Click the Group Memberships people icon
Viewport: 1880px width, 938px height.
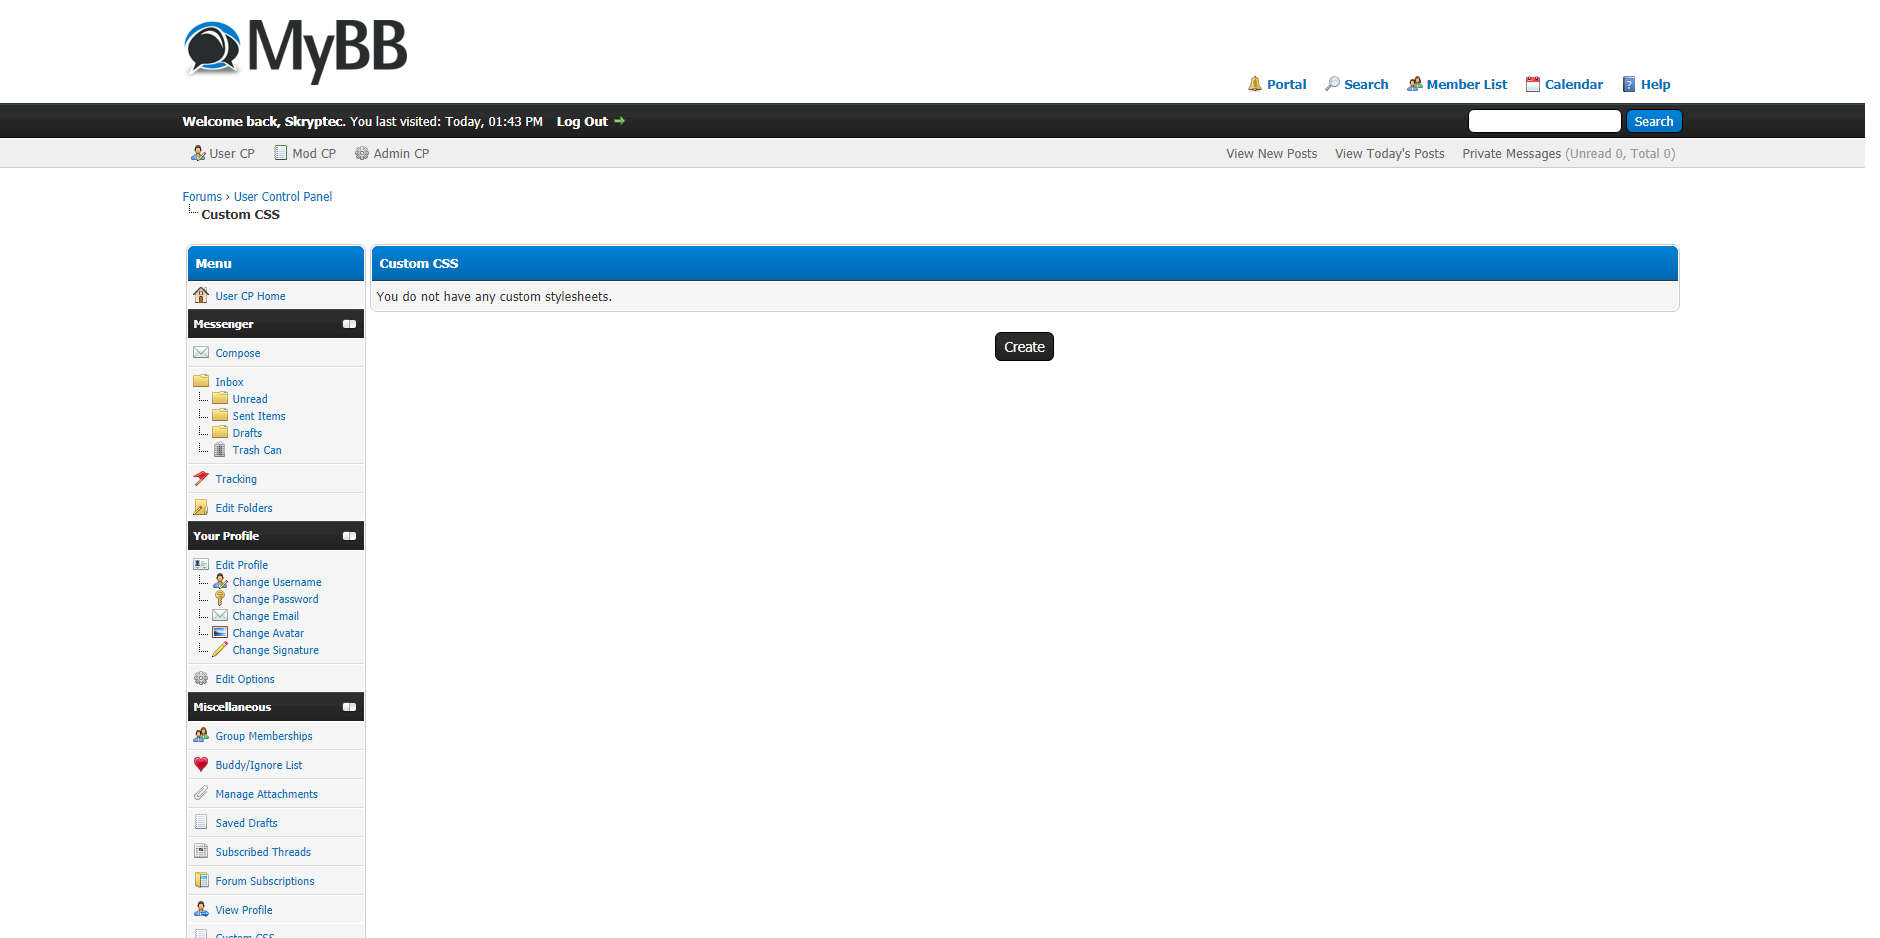[x=201, y=735]
